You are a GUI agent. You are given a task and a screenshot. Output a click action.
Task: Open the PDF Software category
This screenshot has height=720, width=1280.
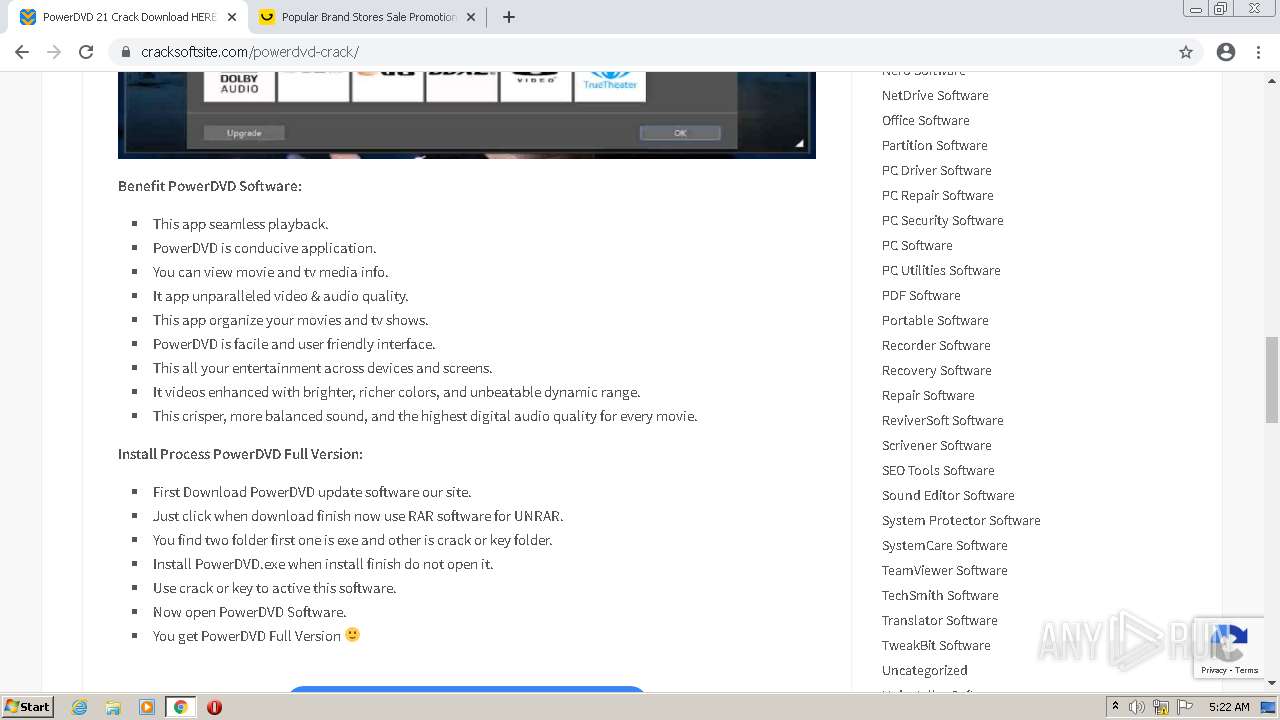point(921,295)
